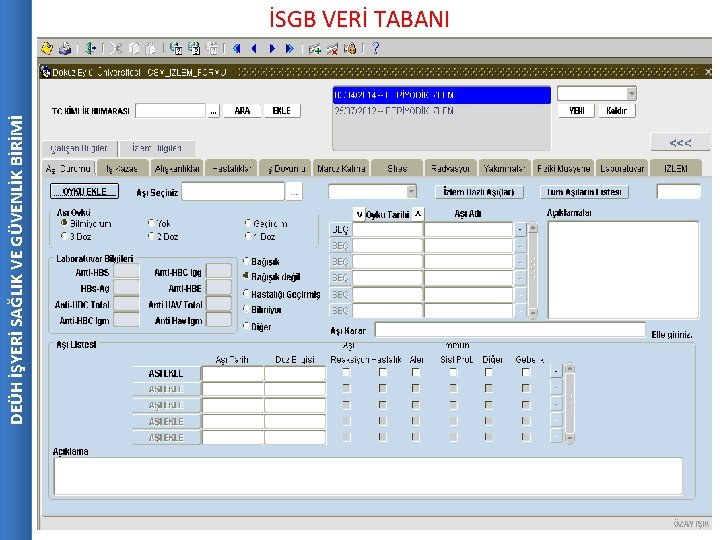
Task: Click the Açıklamalar text box on the right
Action: [623, 270]
